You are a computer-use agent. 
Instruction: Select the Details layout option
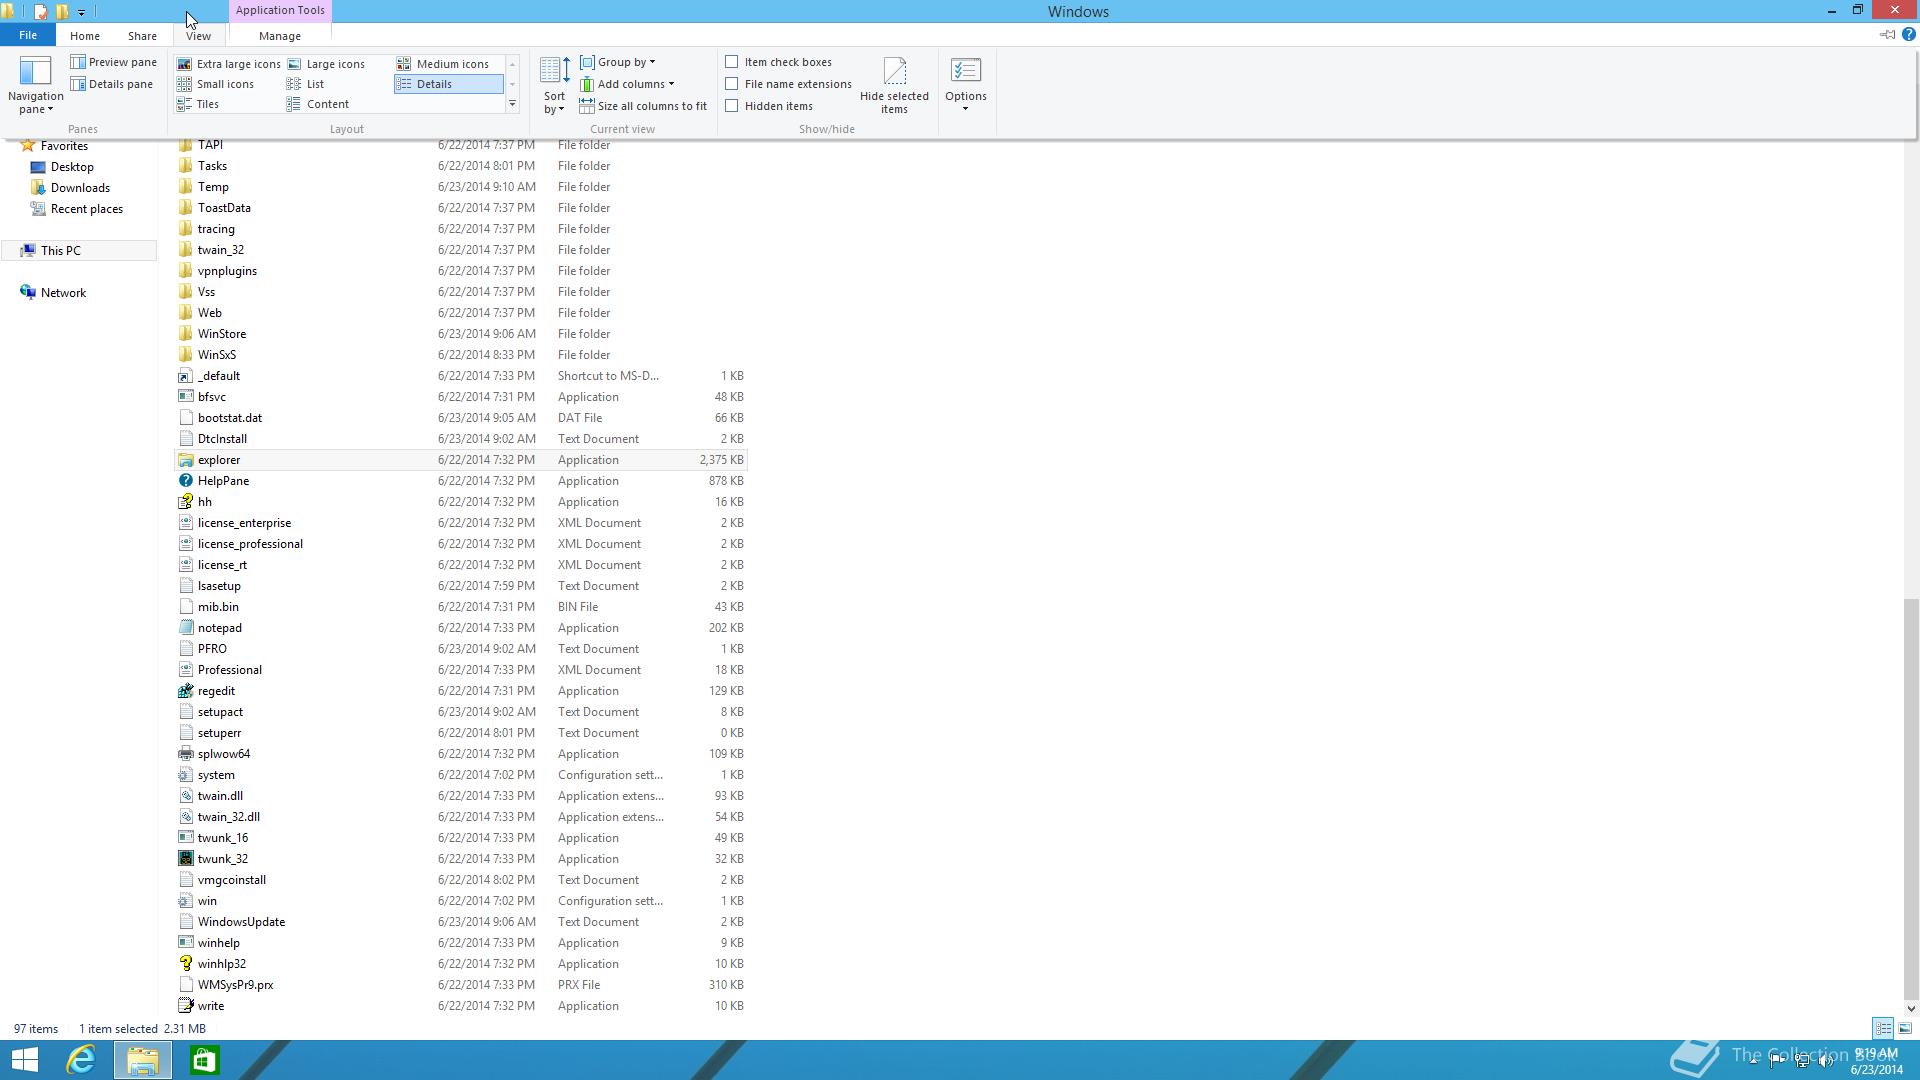click(x=448, y=84)
